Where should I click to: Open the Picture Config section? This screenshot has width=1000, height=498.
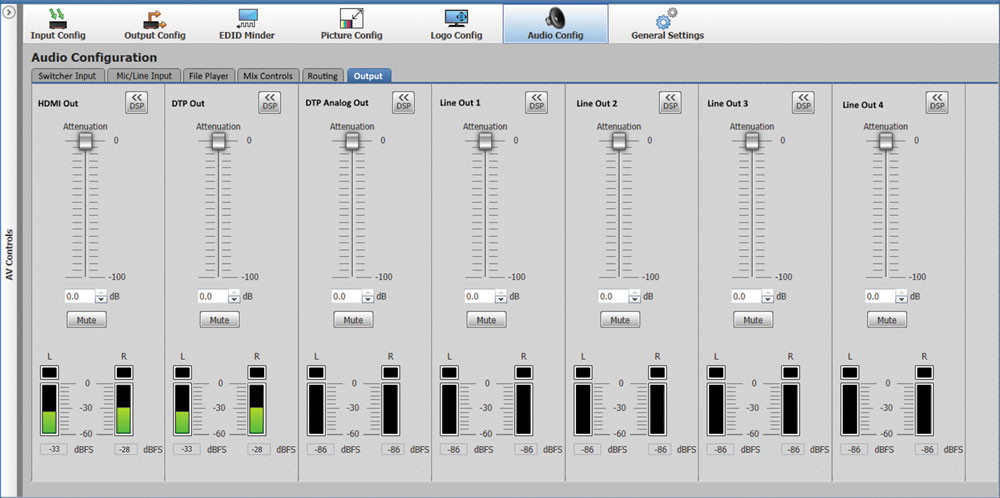pyautogui.click(x=351, y=23)
